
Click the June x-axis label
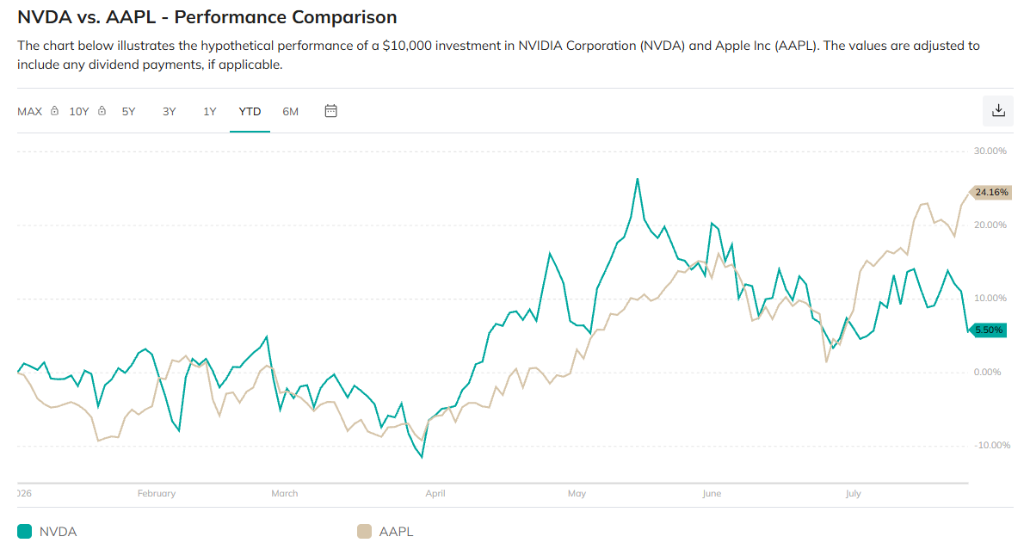(x=712, y=493)
